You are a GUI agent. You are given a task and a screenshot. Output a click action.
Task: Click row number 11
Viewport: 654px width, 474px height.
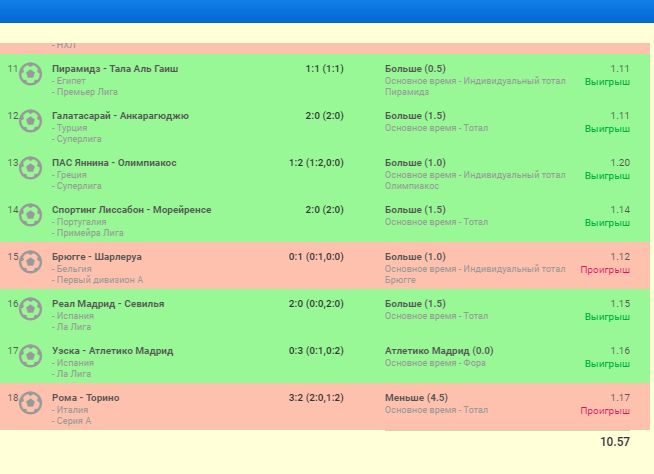(13, 69)
